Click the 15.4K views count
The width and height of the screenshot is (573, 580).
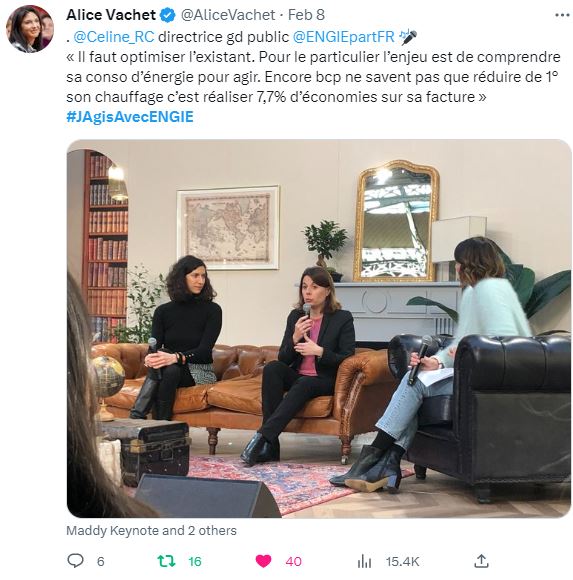tap(402, 562)
